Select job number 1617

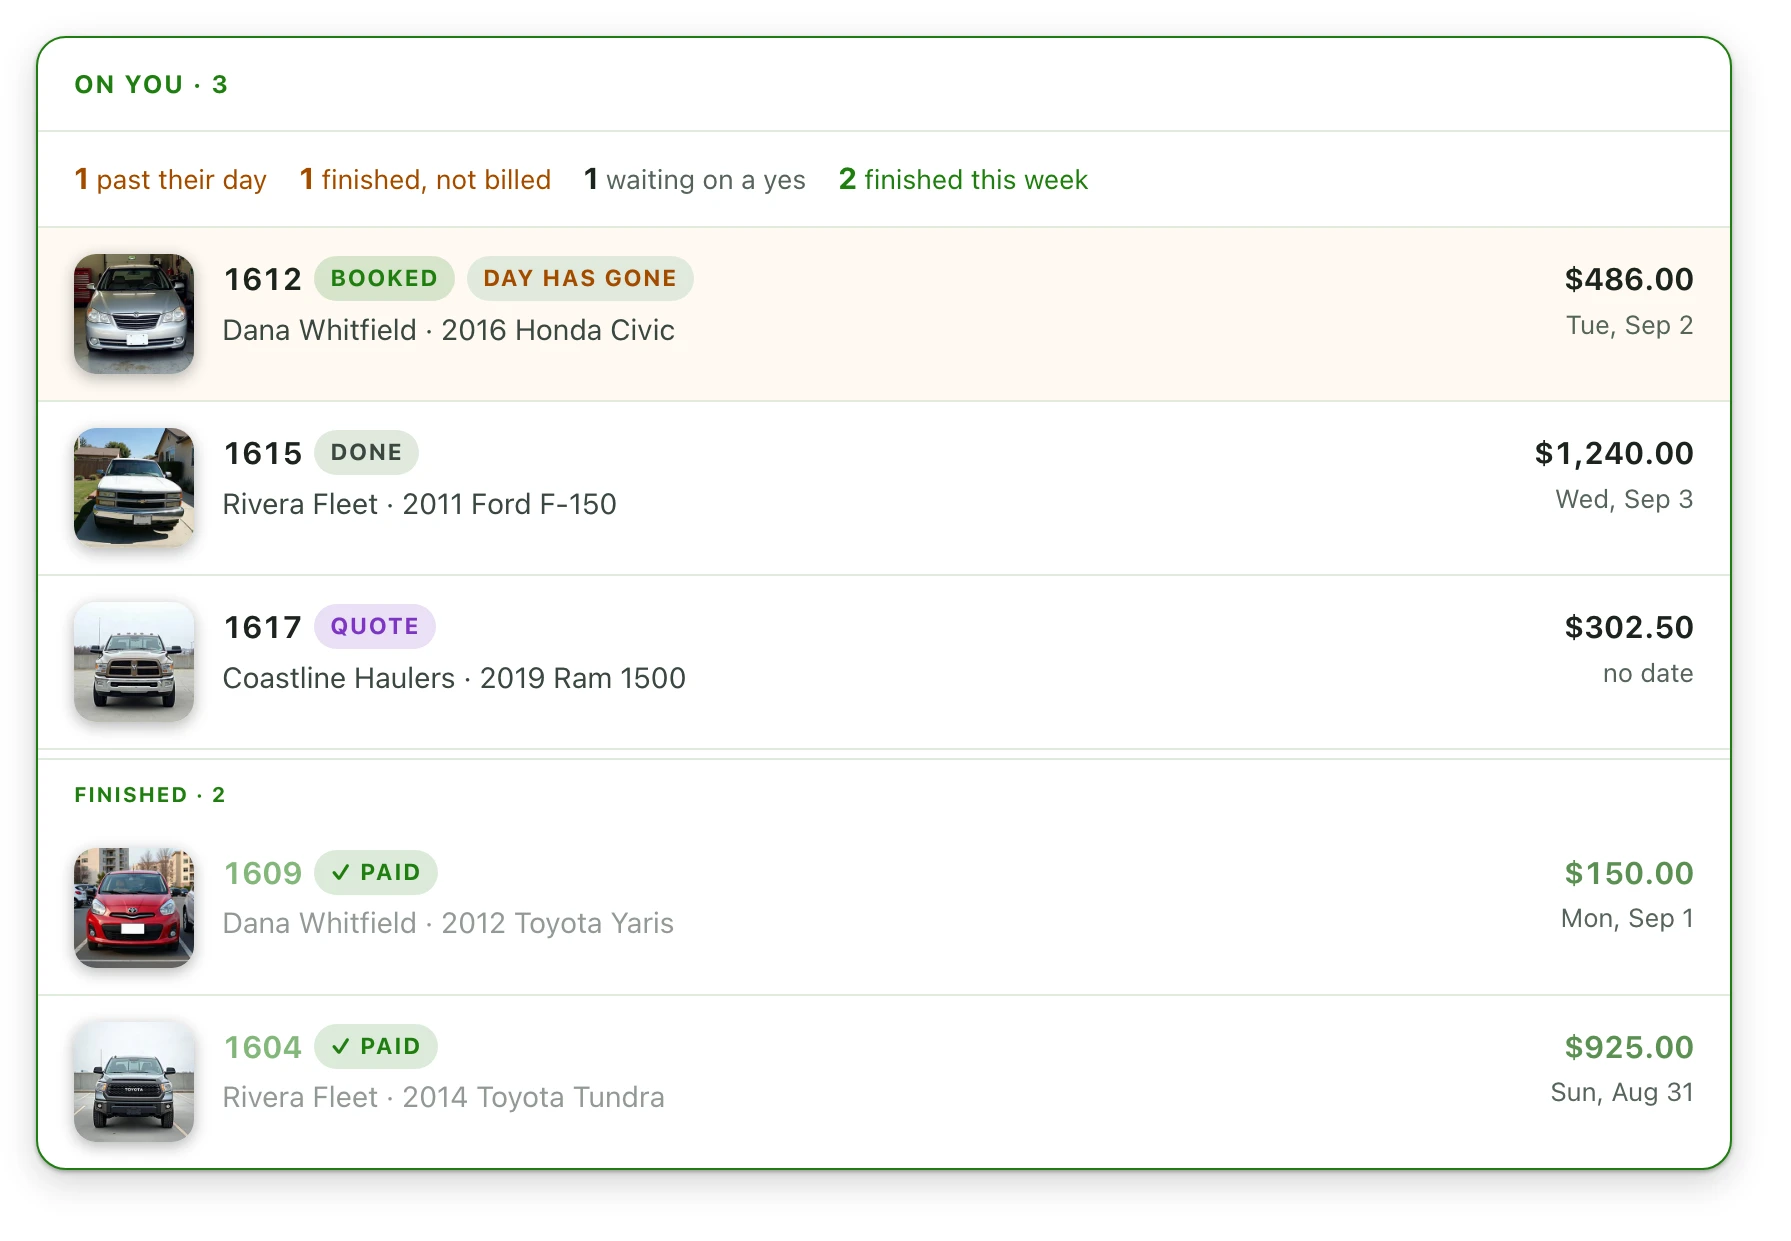263,627
